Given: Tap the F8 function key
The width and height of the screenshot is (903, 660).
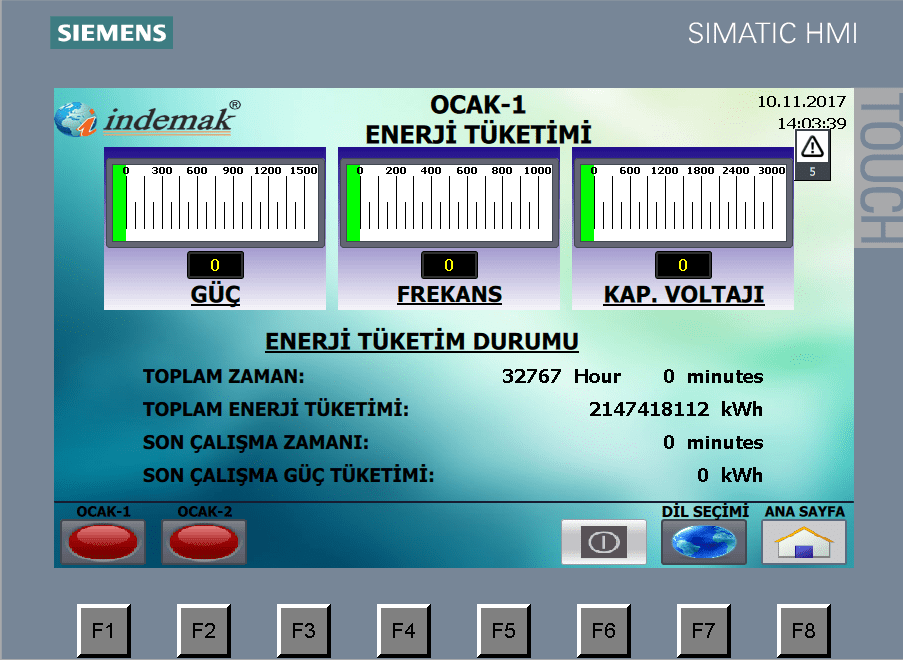Looking at the screenshot, I should [x=804, y=631].
